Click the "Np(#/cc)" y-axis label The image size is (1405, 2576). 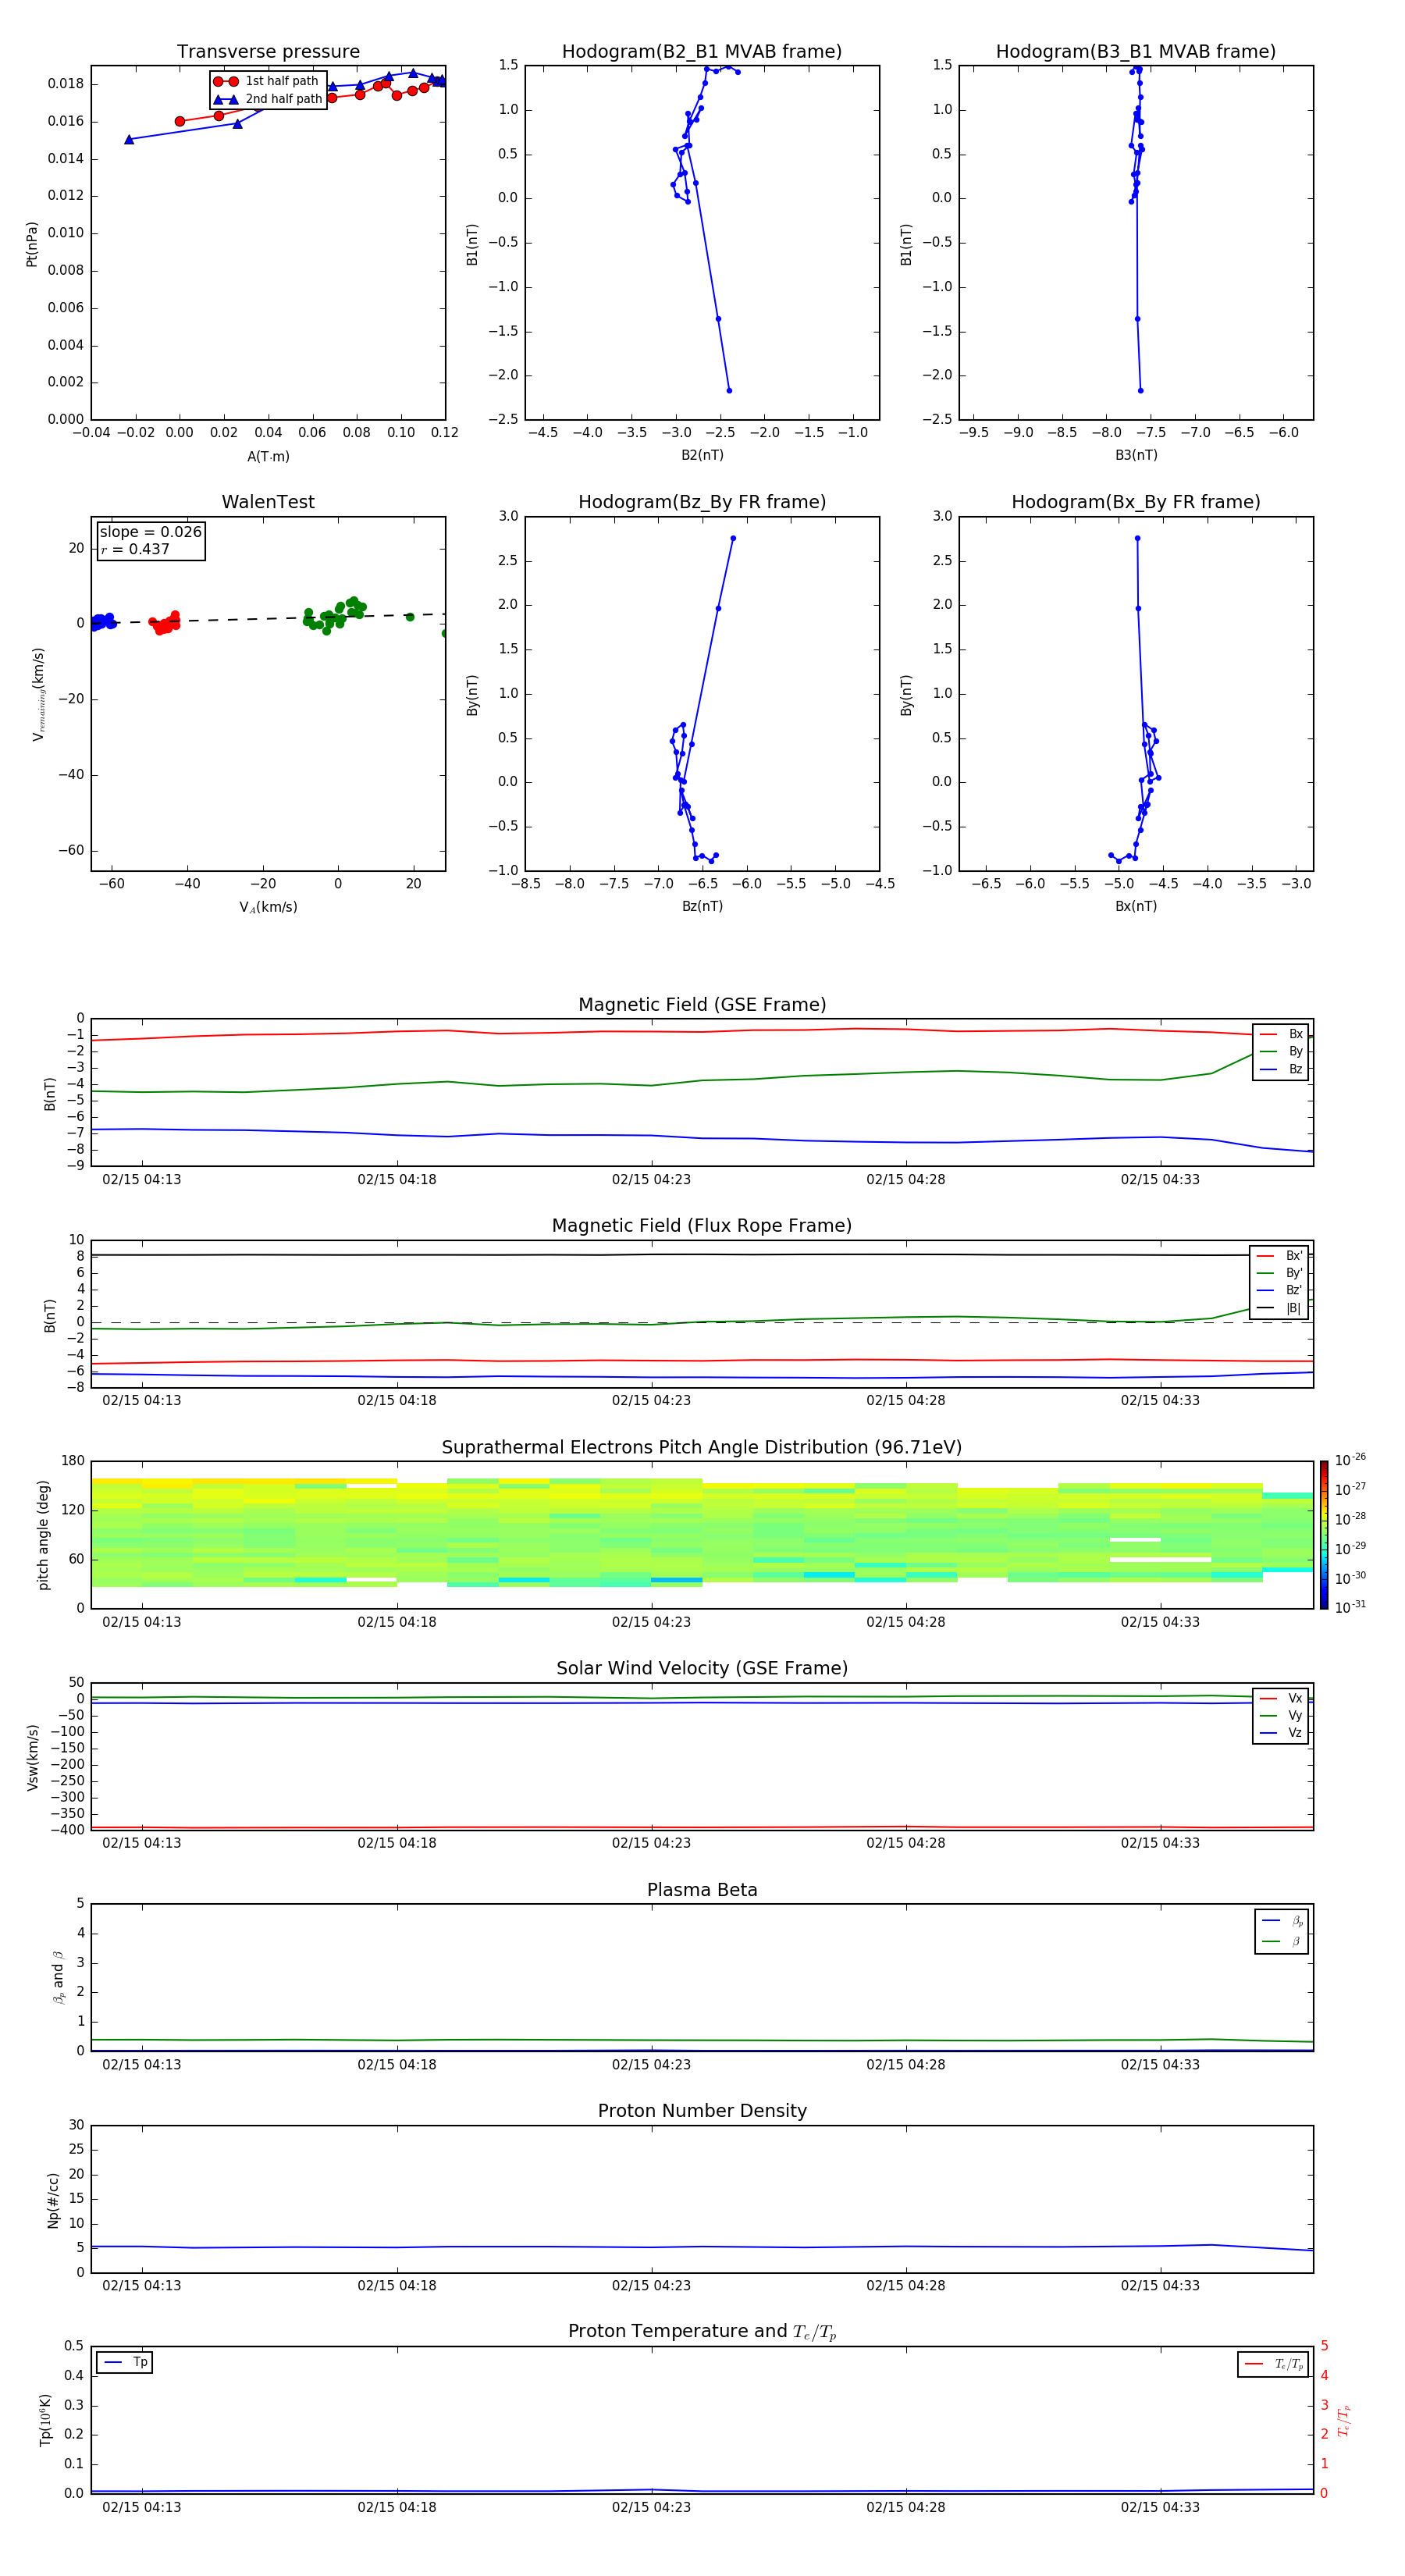point(53,2199)
